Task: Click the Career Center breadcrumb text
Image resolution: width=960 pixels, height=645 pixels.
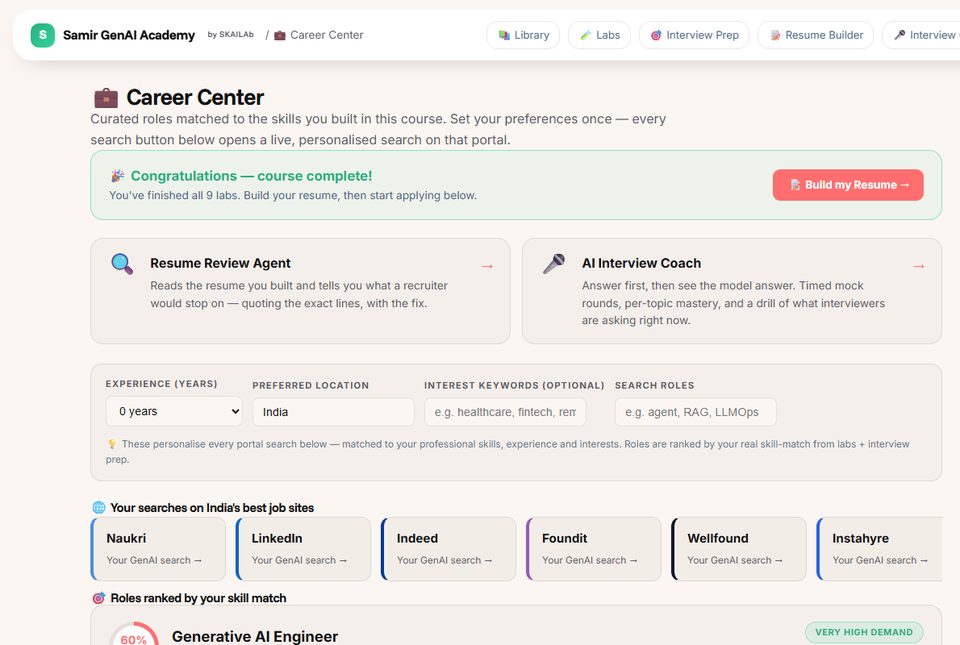Action: coord(327,35)
